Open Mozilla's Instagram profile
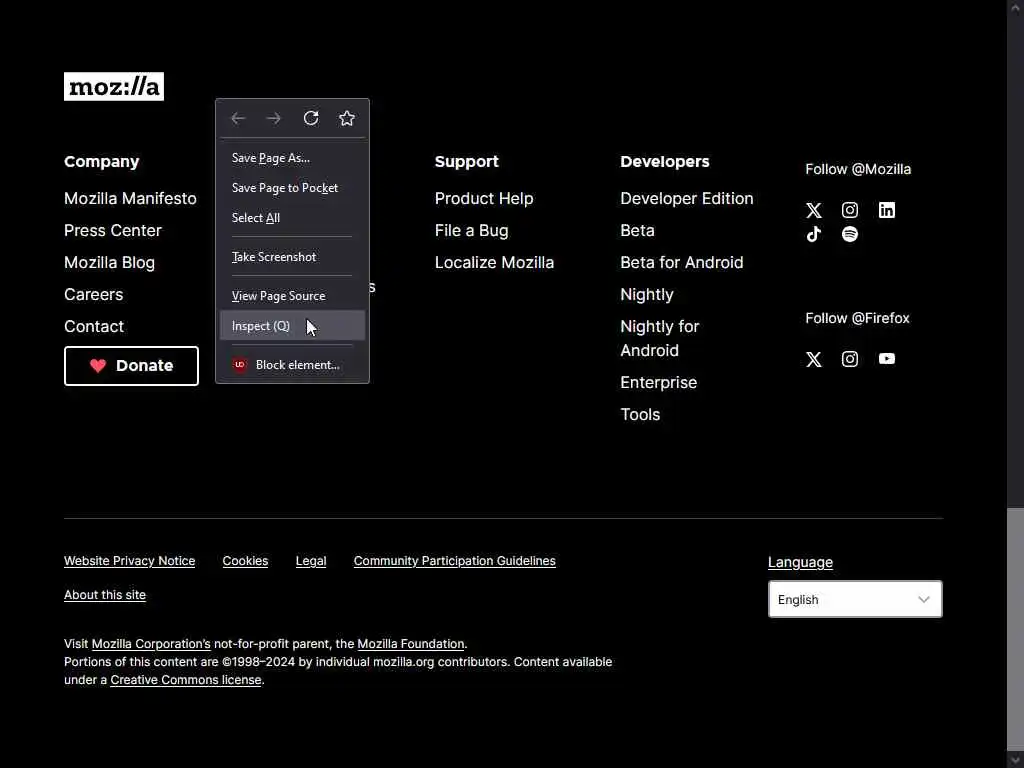 (x=850, y=210)
